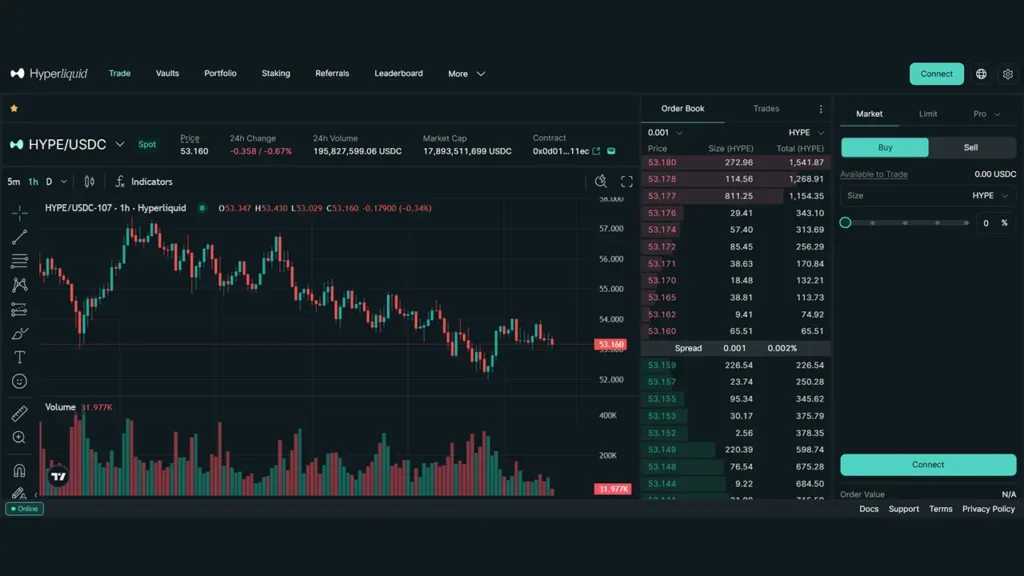
Task: Open the candlestick chart style menu
Action: tap(89, 182)
